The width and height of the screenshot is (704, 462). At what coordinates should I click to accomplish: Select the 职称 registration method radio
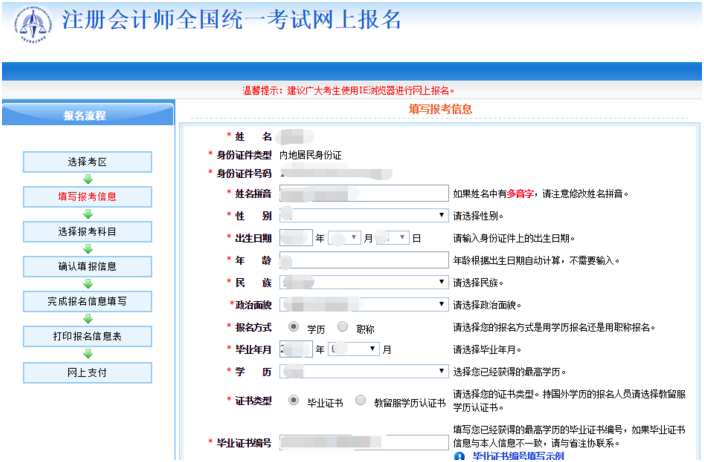[343, 326]
